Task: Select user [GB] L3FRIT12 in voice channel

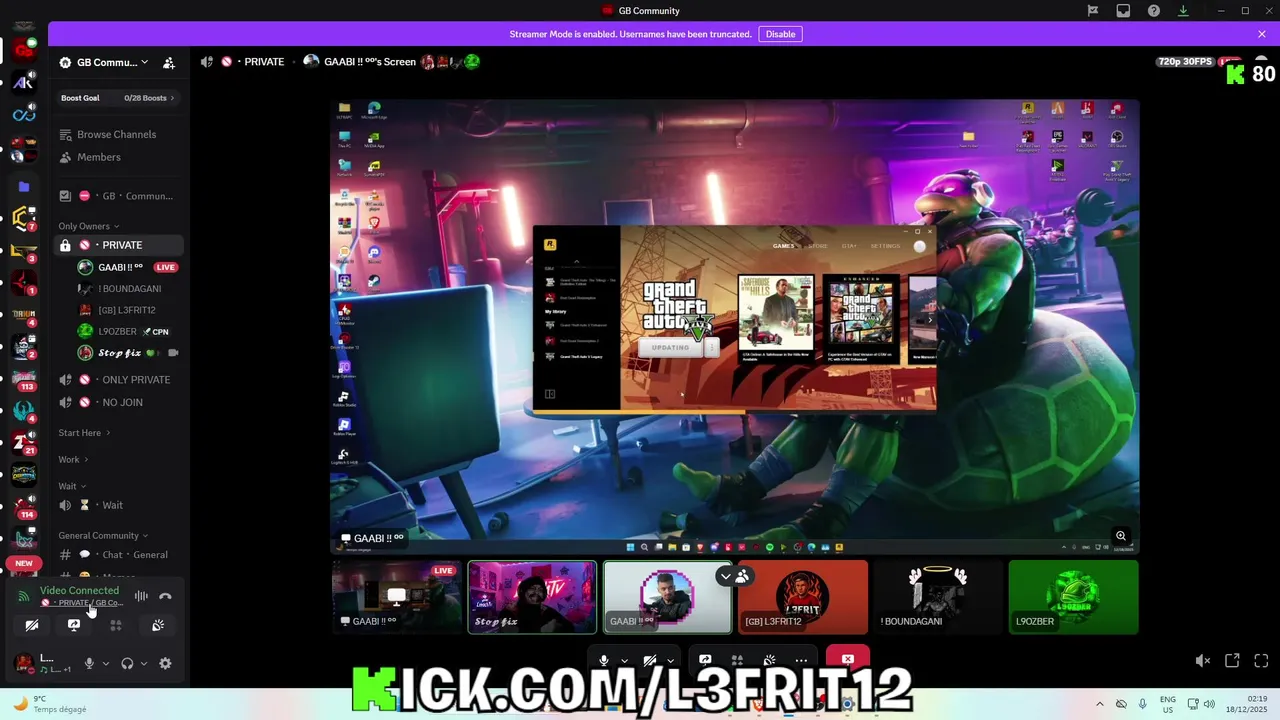Action: click(x=130, y=310)
